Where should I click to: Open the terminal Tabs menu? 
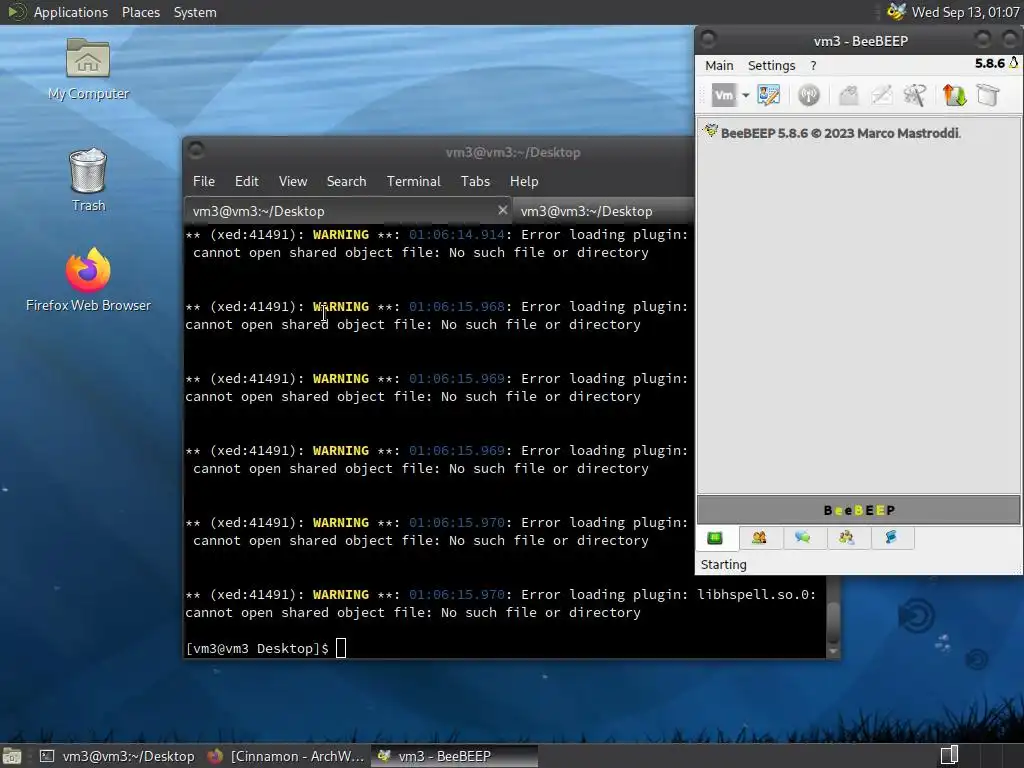(x=475, y=182)
